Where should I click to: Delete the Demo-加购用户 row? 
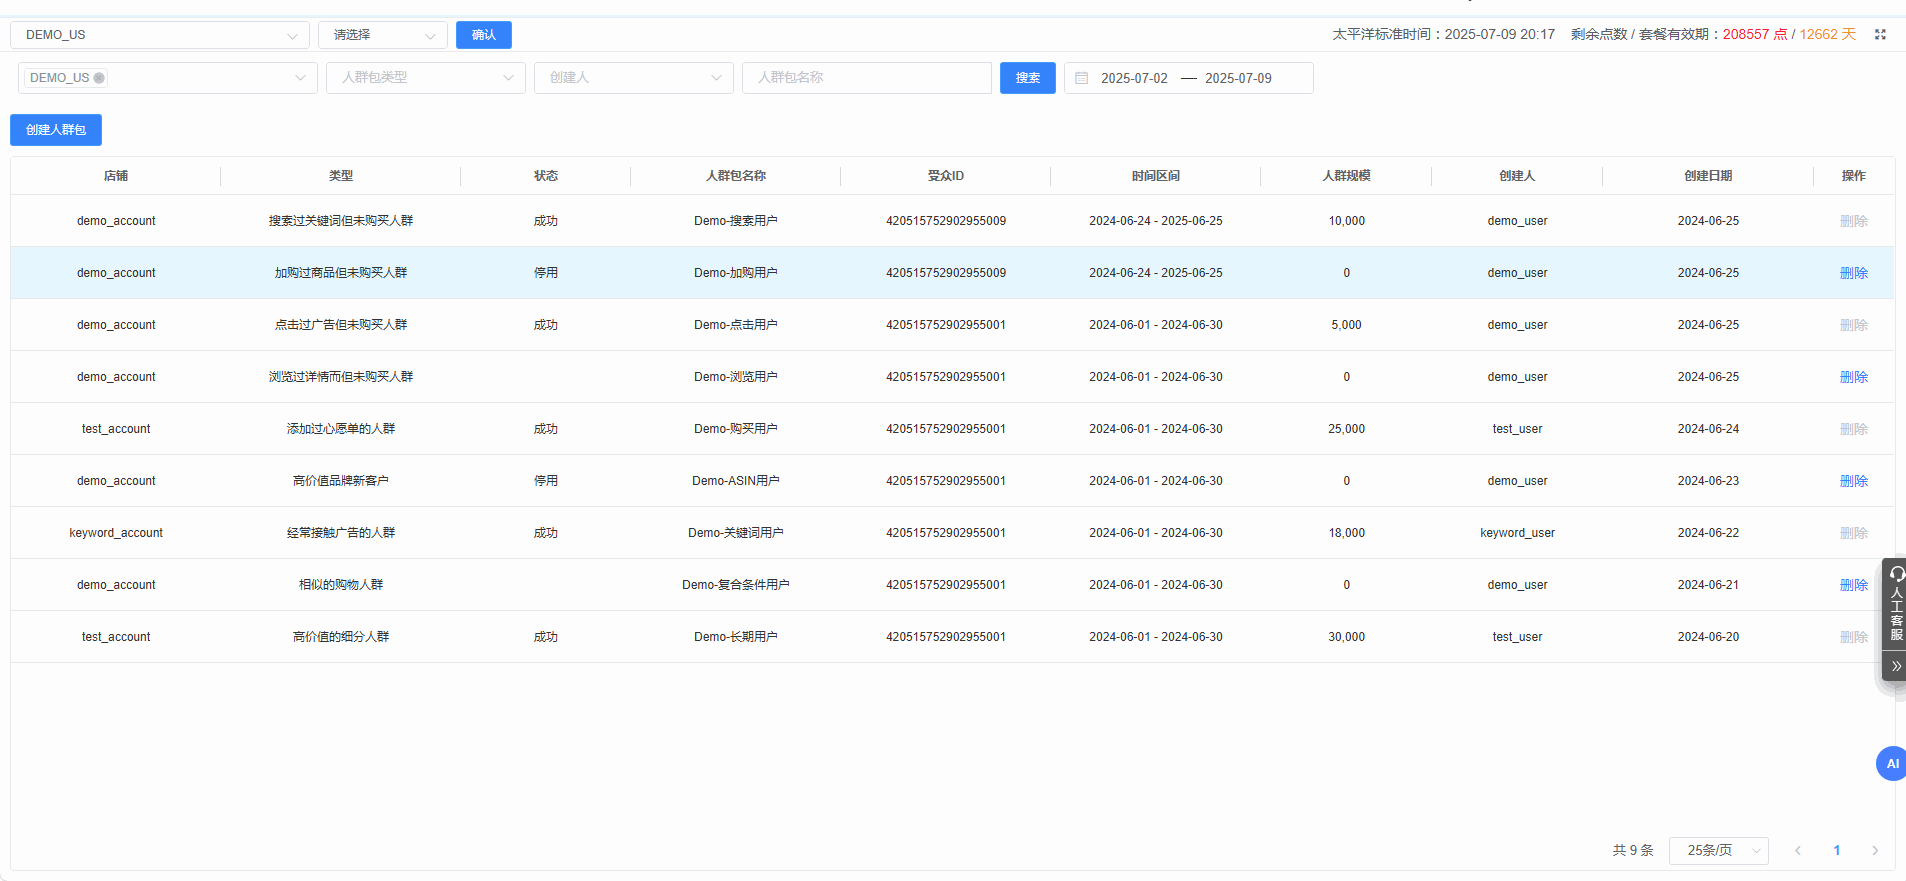click(x=1854, y=273)
